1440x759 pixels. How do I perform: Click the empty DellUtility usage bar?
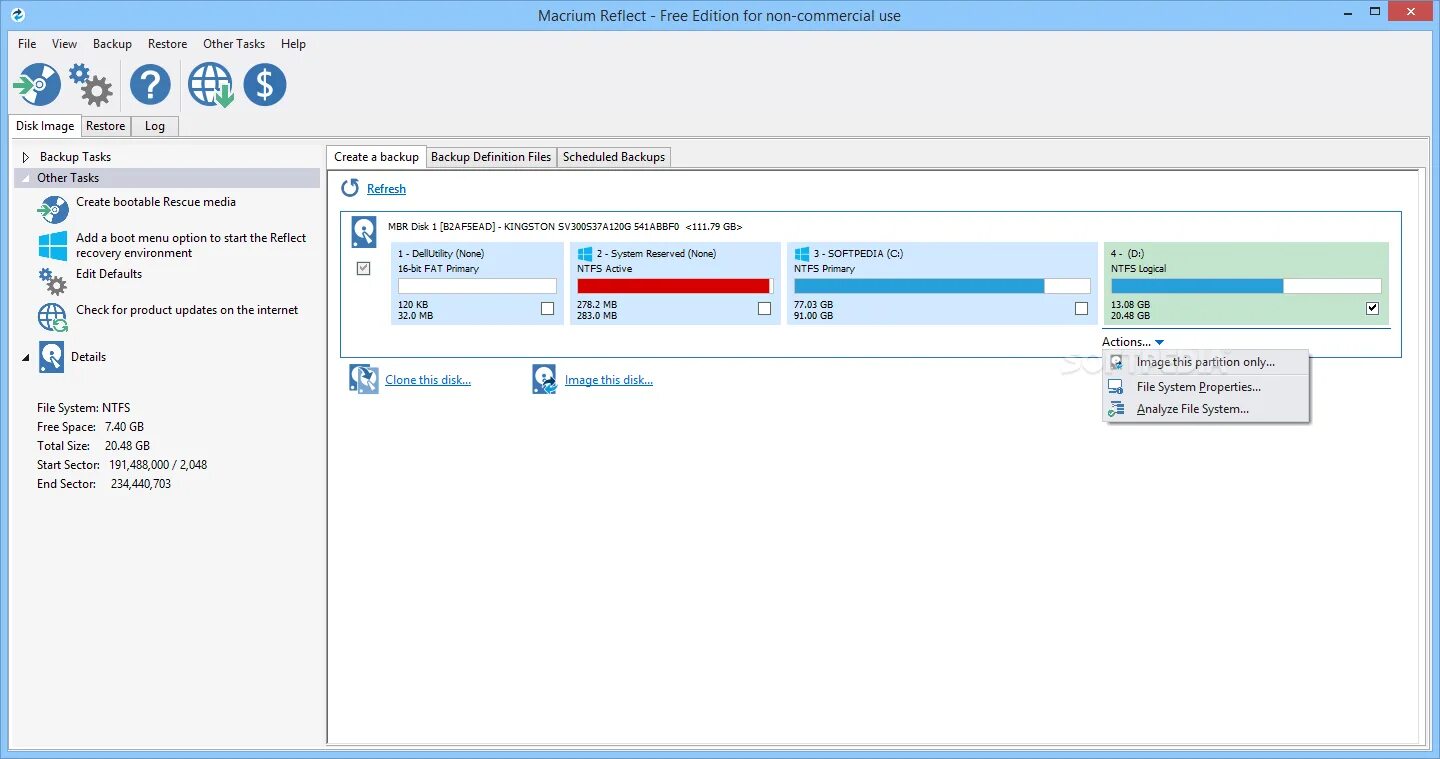click(x=477, y=286)
